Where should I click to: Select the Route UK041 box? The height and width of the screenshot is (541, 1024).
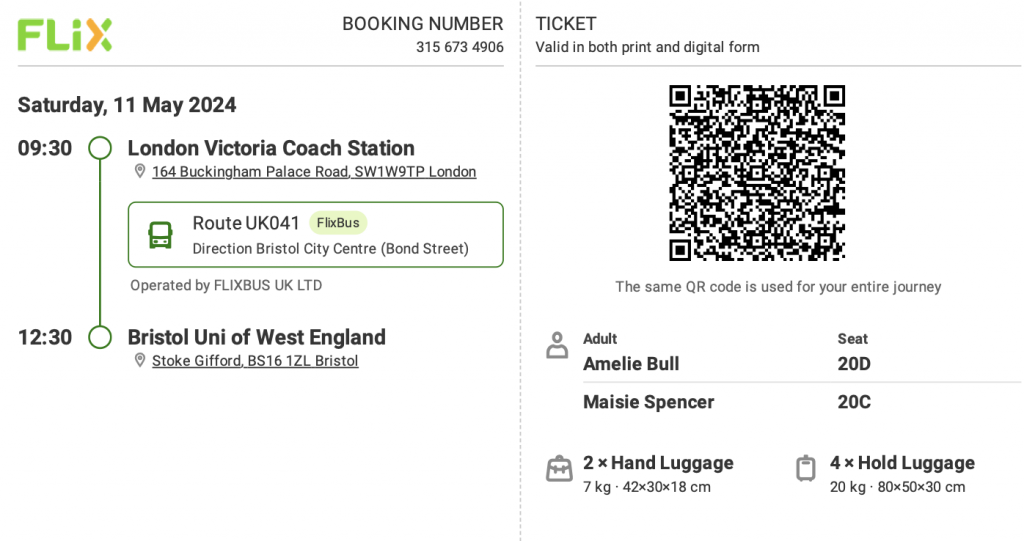pyautogui.click(x=315, y=235)
